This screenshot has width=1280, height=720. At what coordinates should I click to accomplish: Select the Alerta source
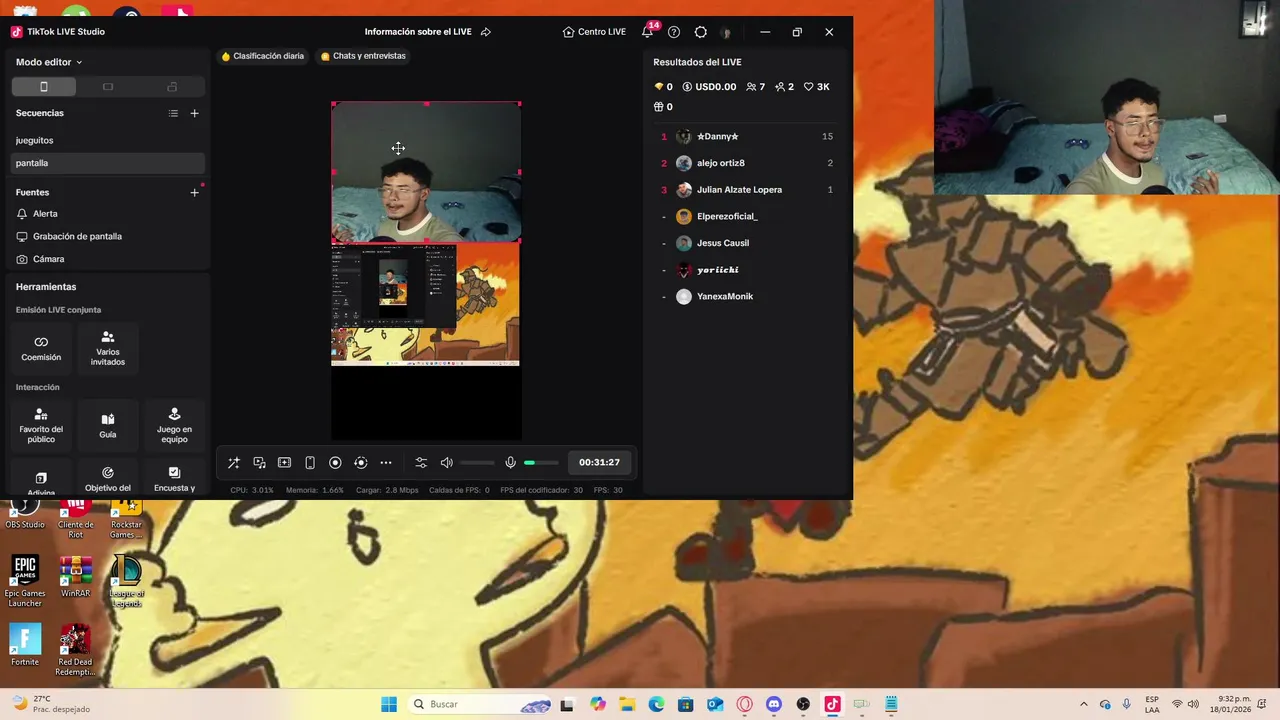coord(108,214)
